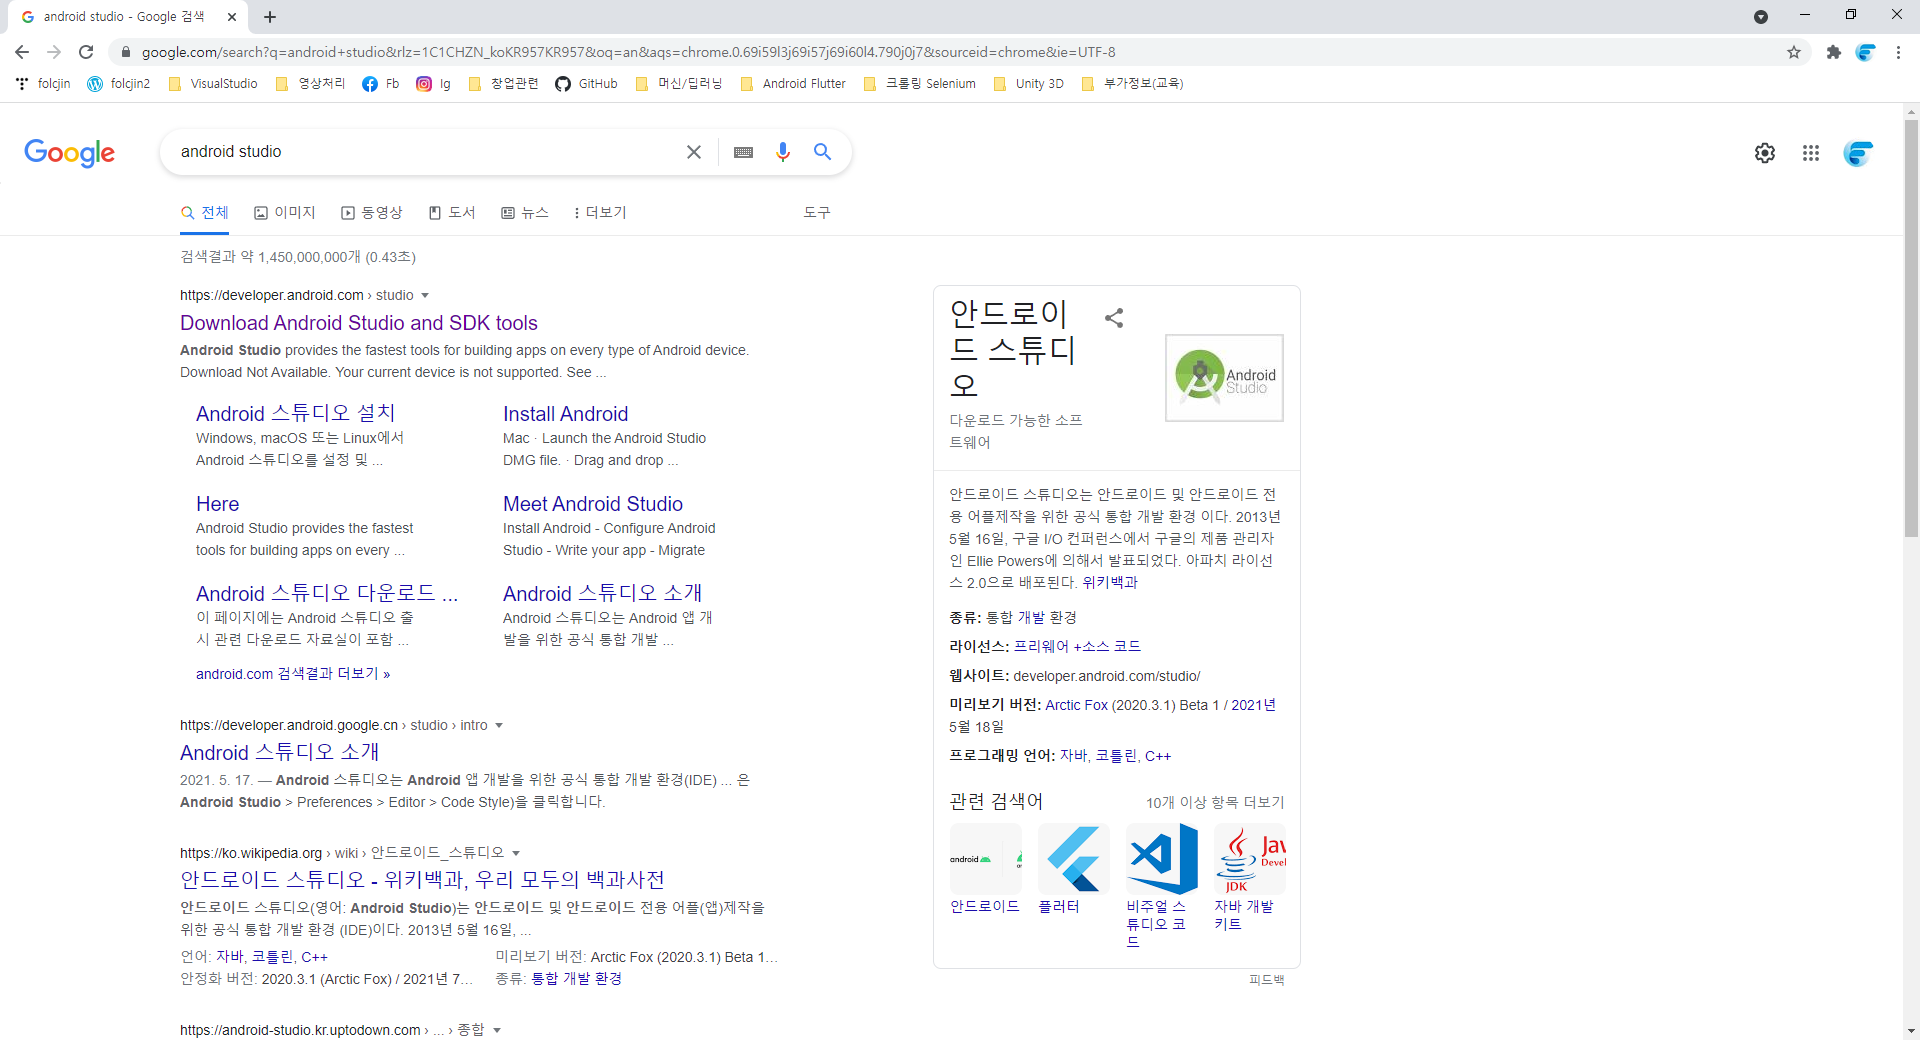Expand options arrow for uptodown.com result
This screenshot has height=1040, width=1920.
pos(497,1031)
